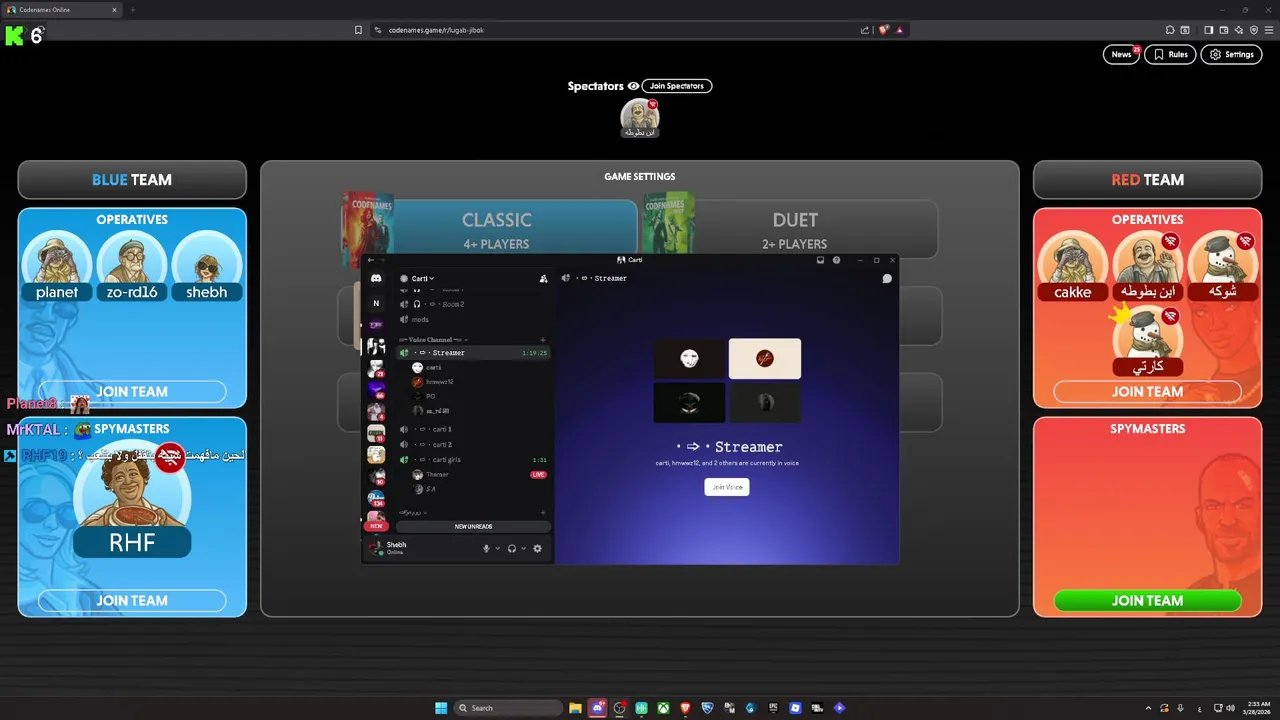Open Brave Wallet icon in toolbar
Screen dimensions: 1280x720
click(x=1224, y=30)
